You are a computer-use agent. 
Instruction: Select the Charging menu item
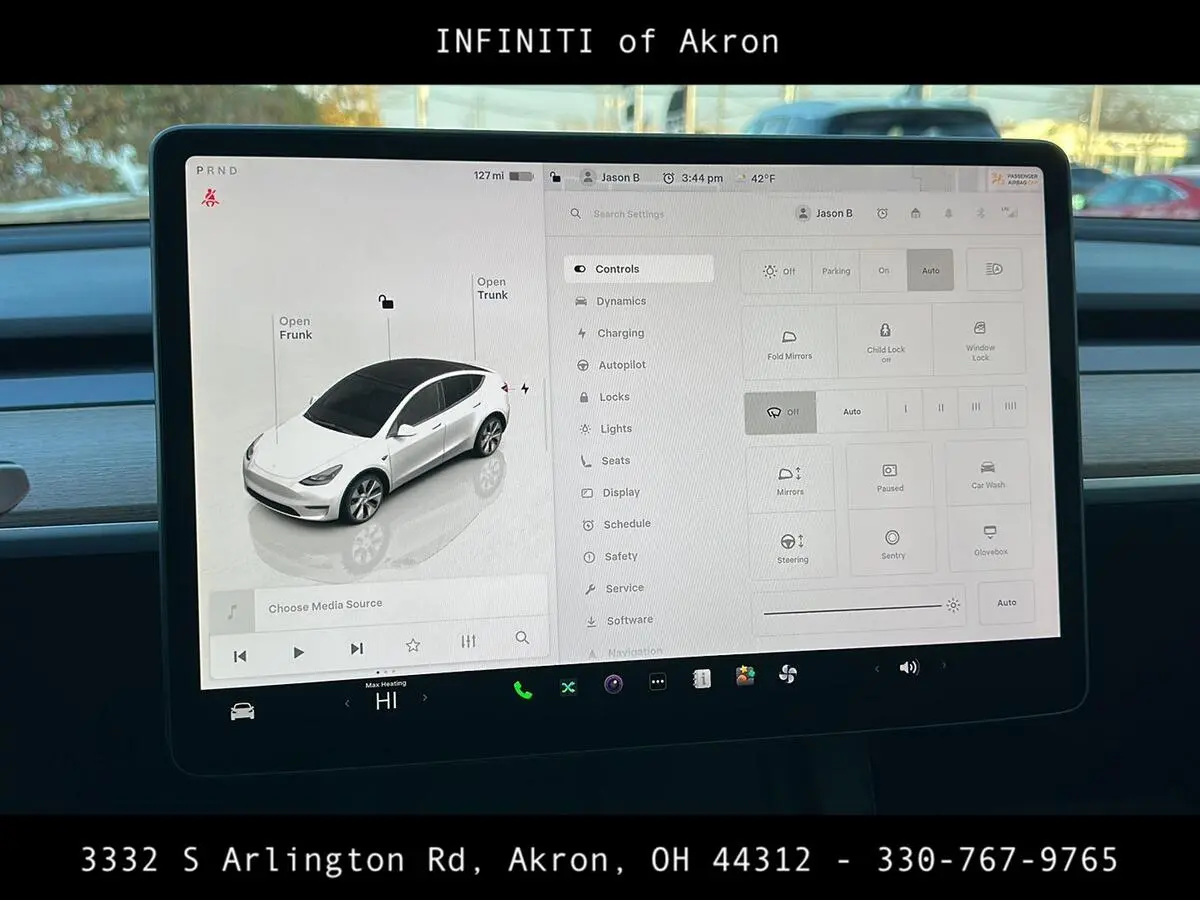point(620,333)
